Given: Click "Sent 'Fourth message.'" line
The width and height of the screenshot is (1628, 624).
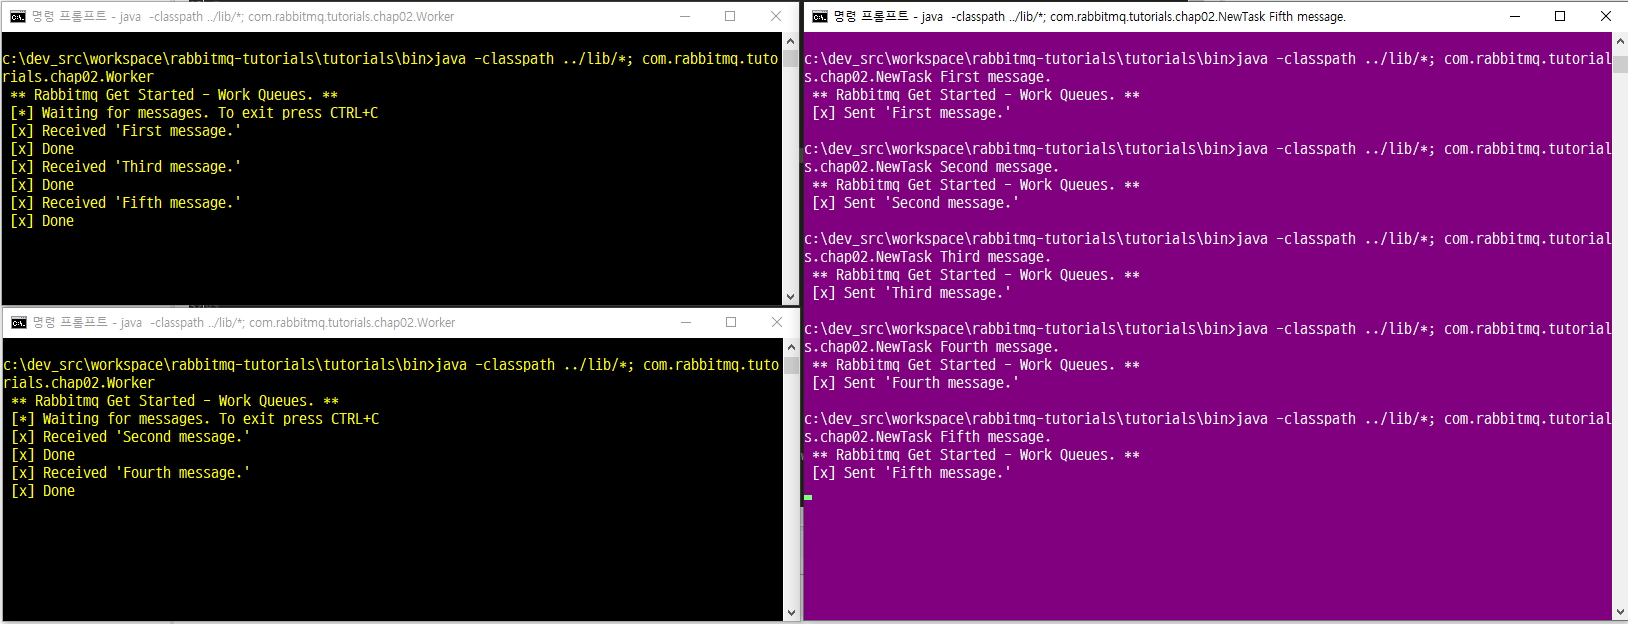Looking at the screenshot, I should coord(915,383).
